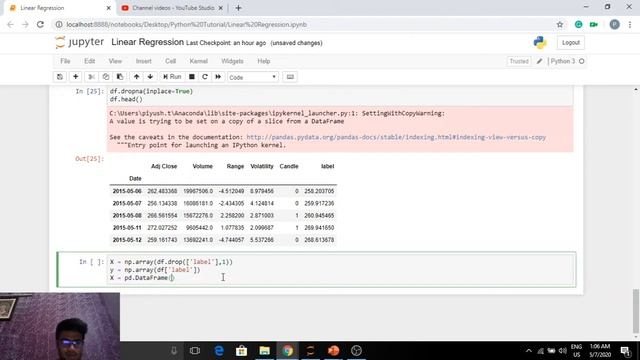Open the Widgets menu
Image resolution: width=640 pixels, height=360 pixels.
point(232,61)
